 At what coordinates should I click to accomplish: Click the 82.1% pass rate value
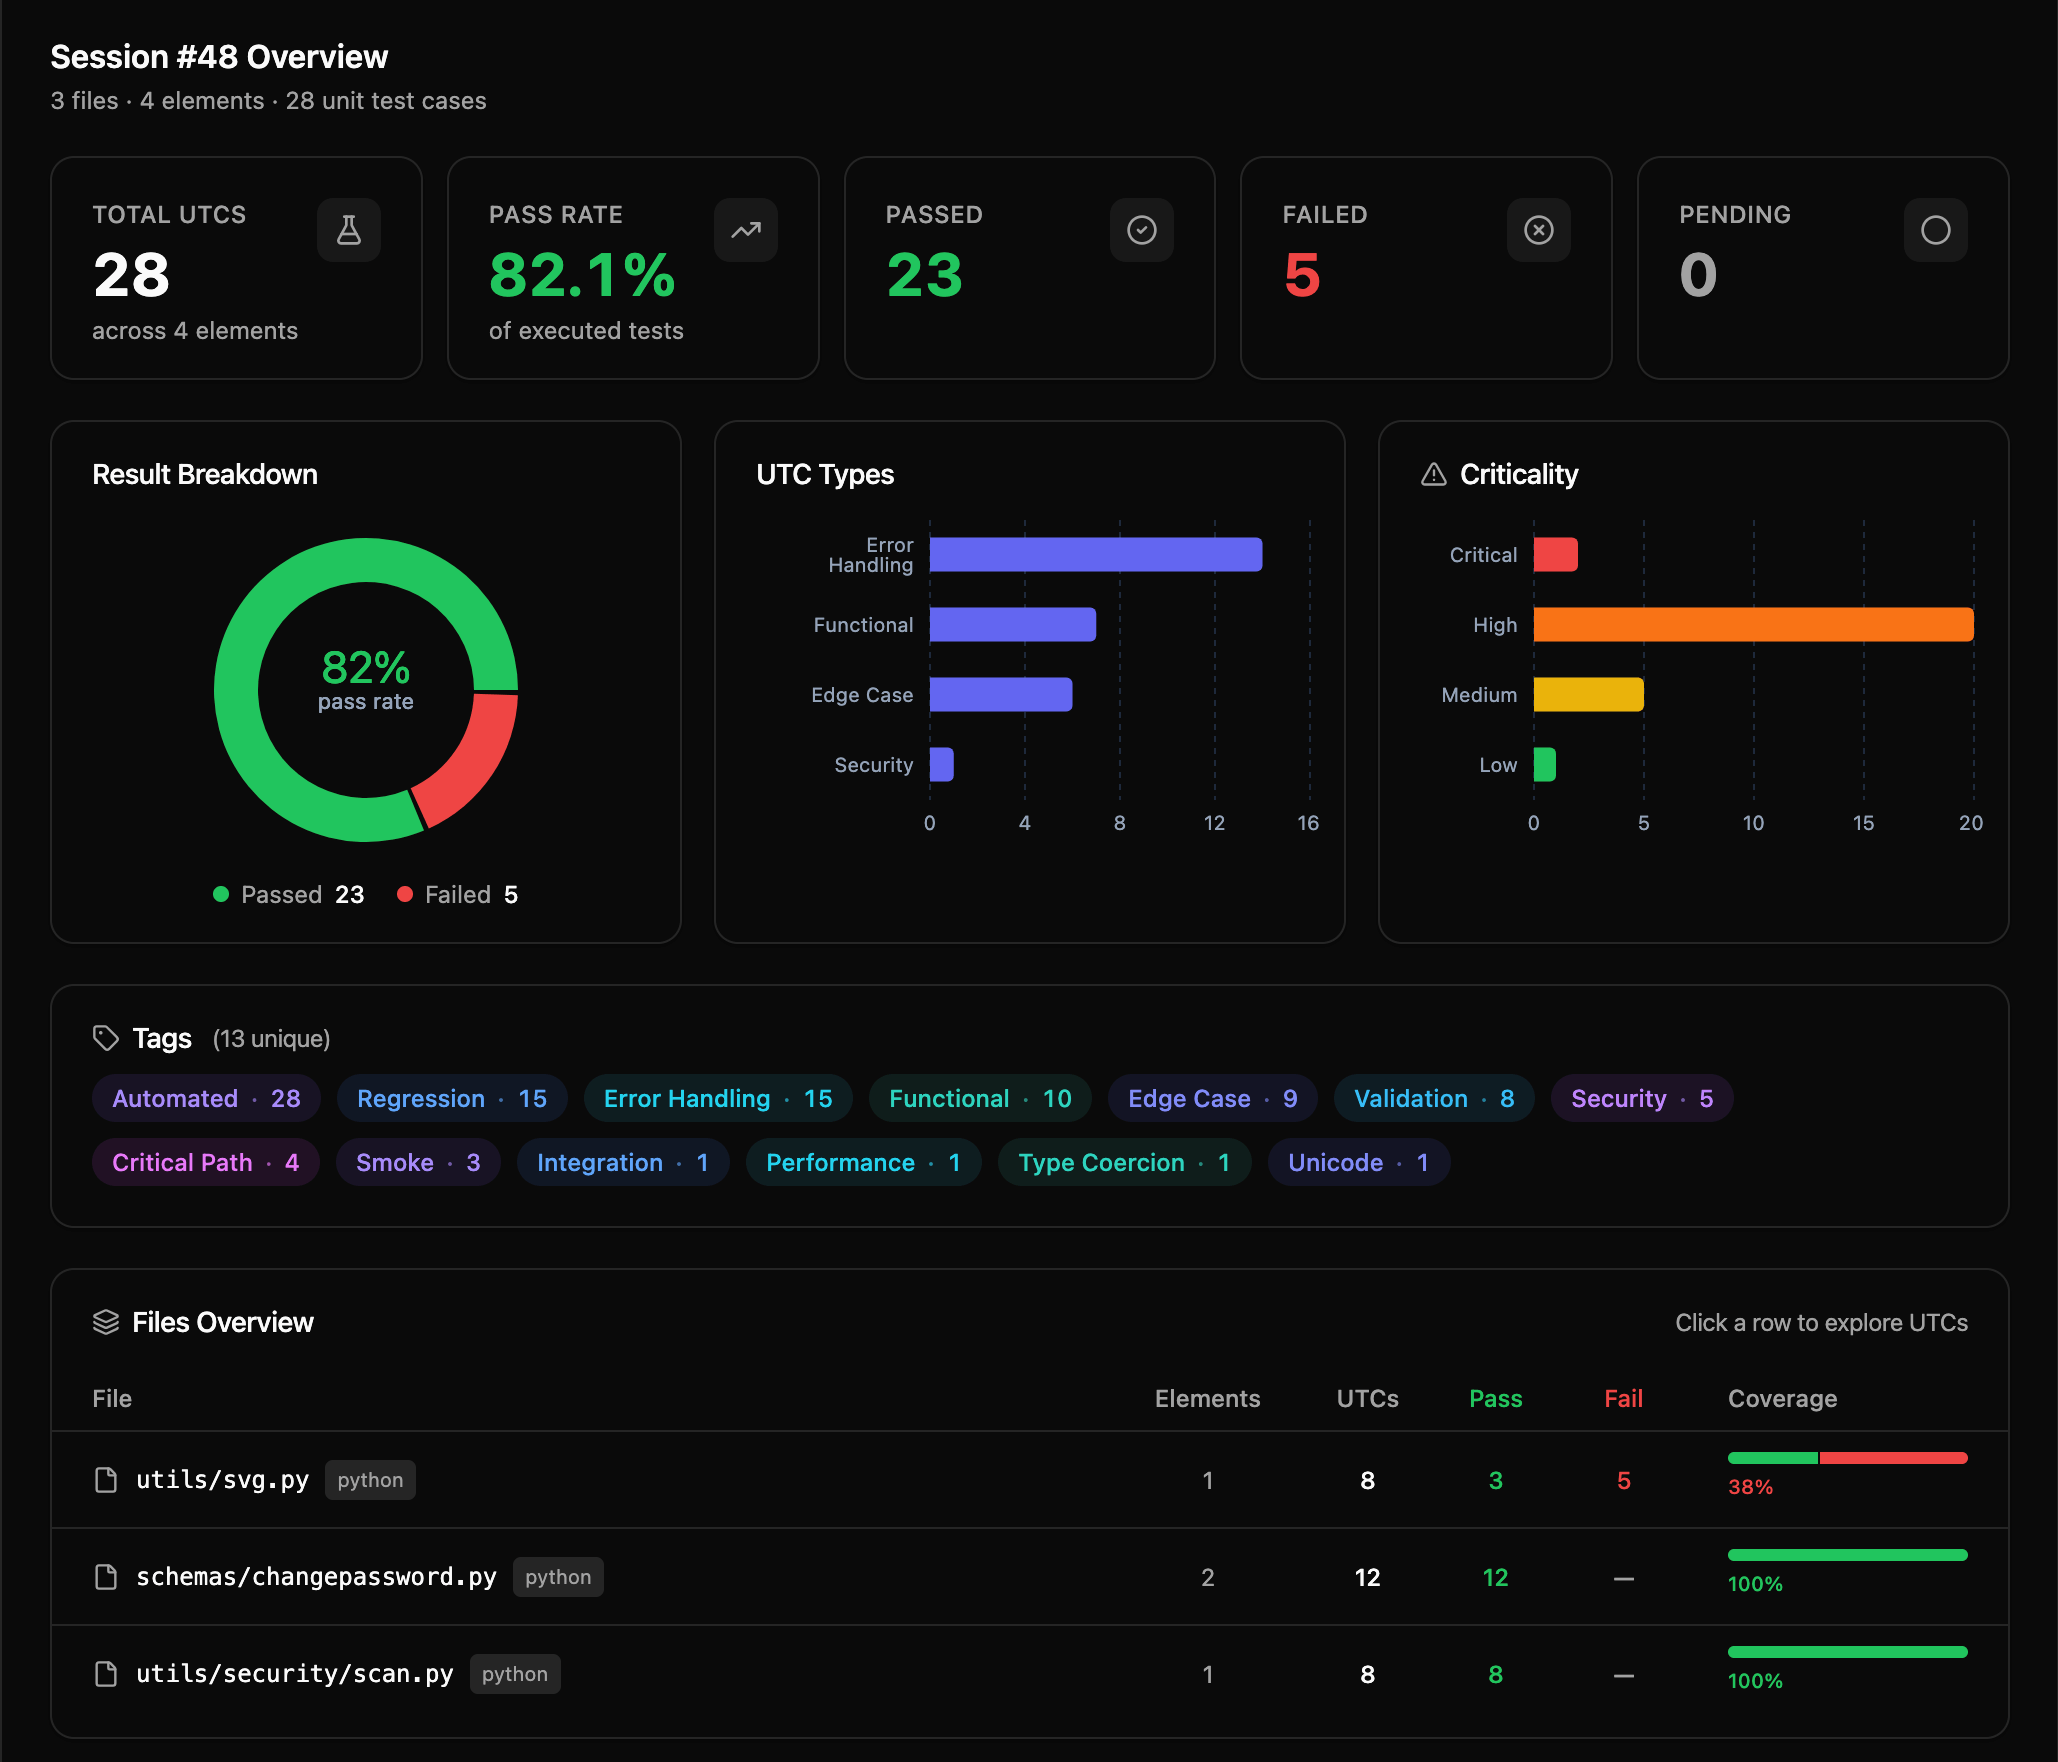pyautogui.click(x=582, y=275)
